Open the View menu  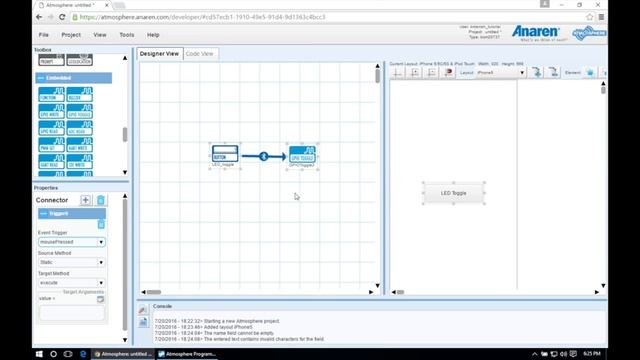[x=100, y=35]
